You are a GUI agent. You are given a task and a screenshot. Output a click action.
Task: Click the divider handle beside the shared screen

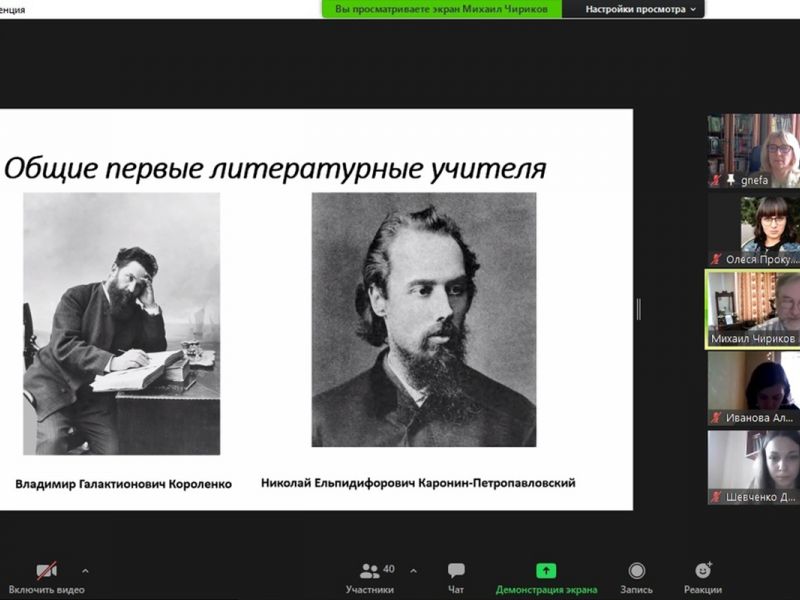click(x=639, y=309)
